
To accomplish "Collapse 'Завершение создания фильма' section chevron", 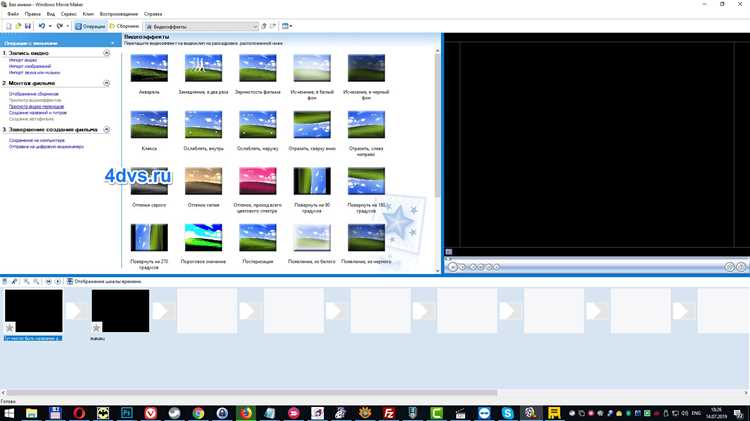I will (x=107, y=130).
